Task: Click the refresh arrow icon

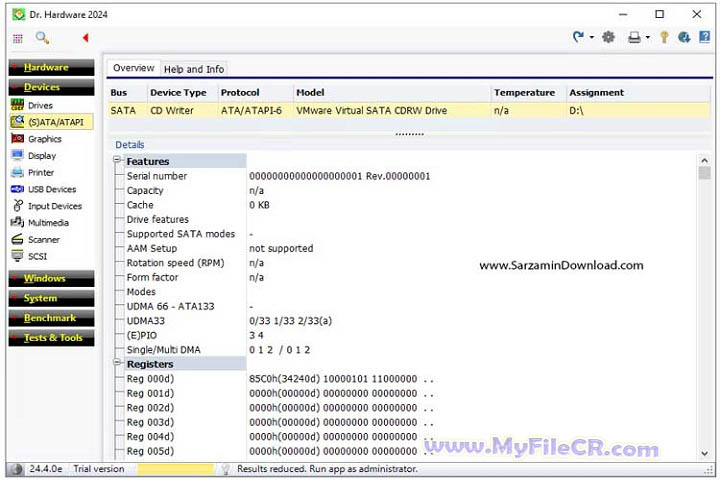Action: click(578, 37)
